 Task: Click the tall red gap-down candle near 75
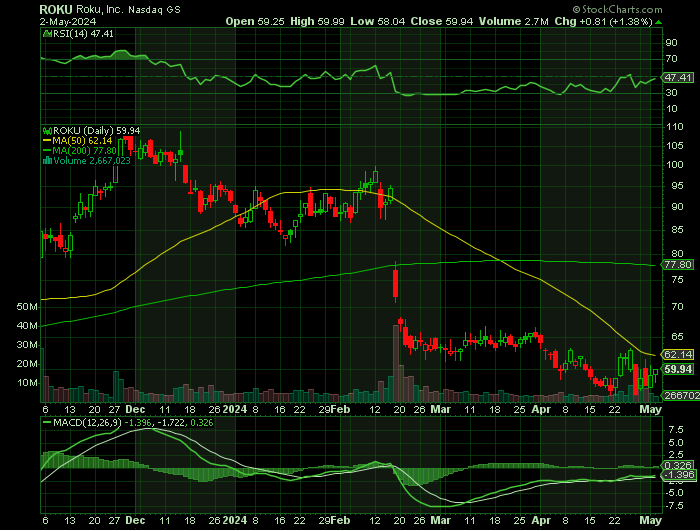(395, 282)
